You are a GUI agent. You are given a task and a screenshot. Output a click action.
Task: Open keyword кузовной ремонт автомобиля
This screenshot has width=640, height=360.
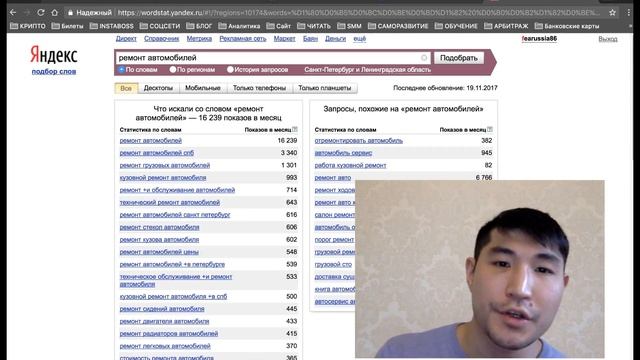pos(163,178)
